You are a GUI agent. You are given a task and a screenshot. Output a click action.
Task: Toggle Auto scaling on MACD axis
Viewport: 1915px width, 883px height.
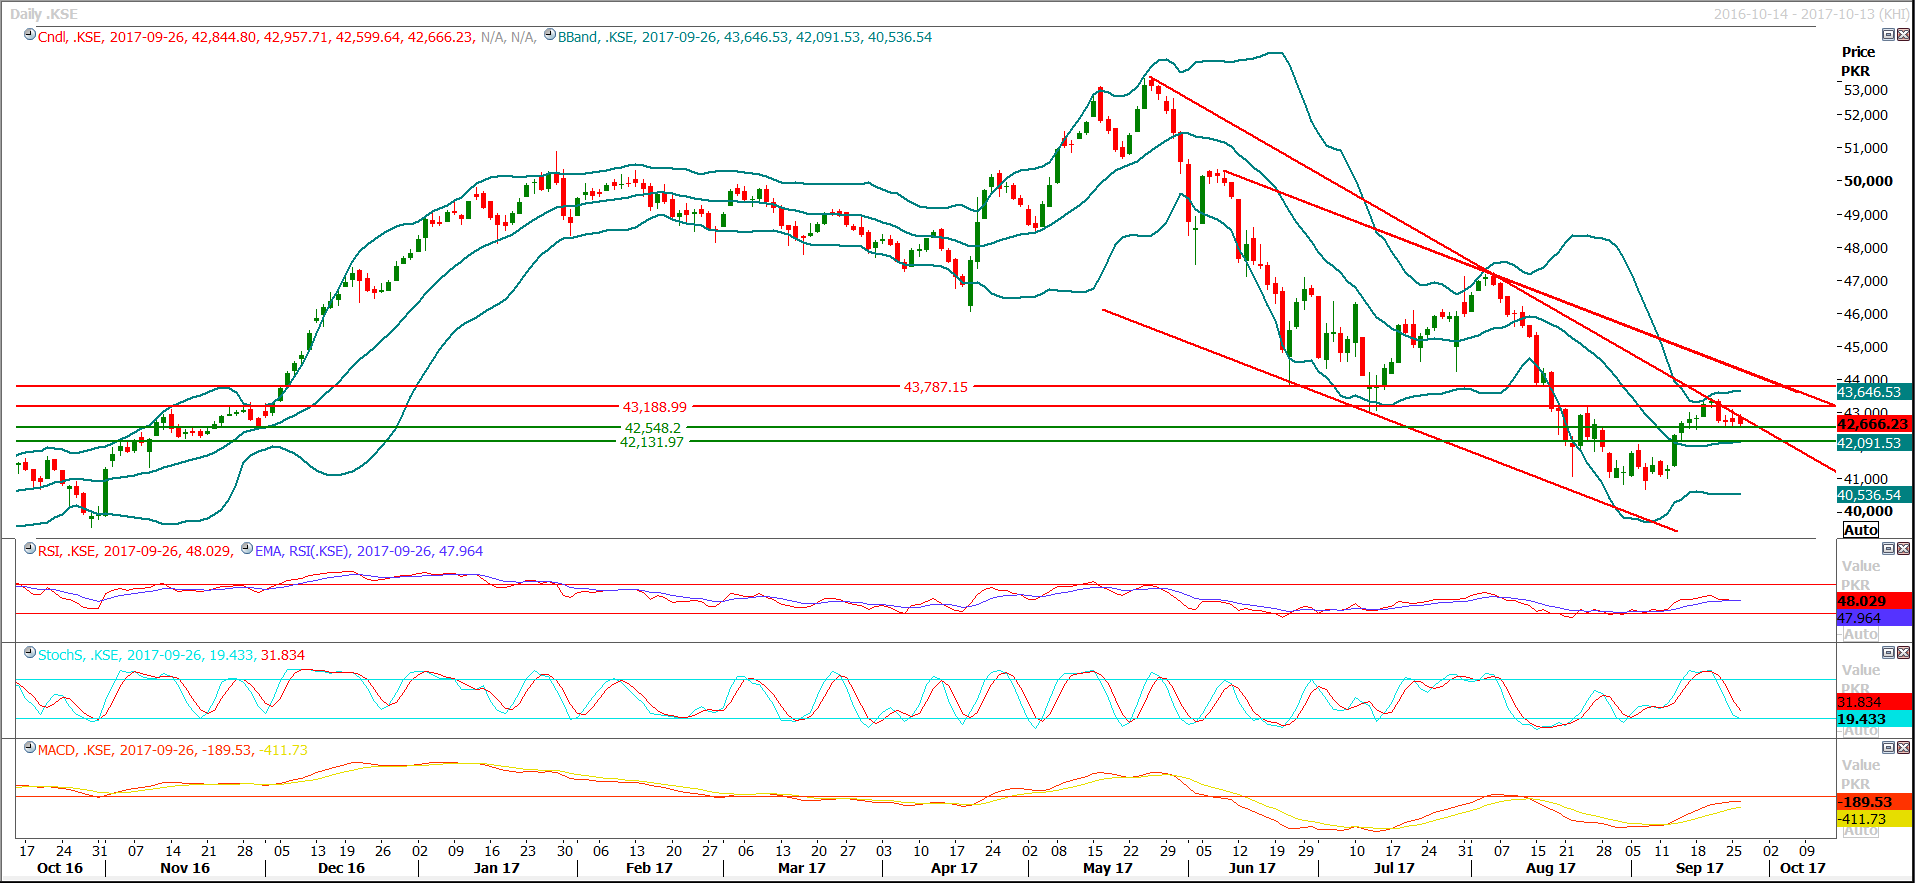pos(1860,831)
